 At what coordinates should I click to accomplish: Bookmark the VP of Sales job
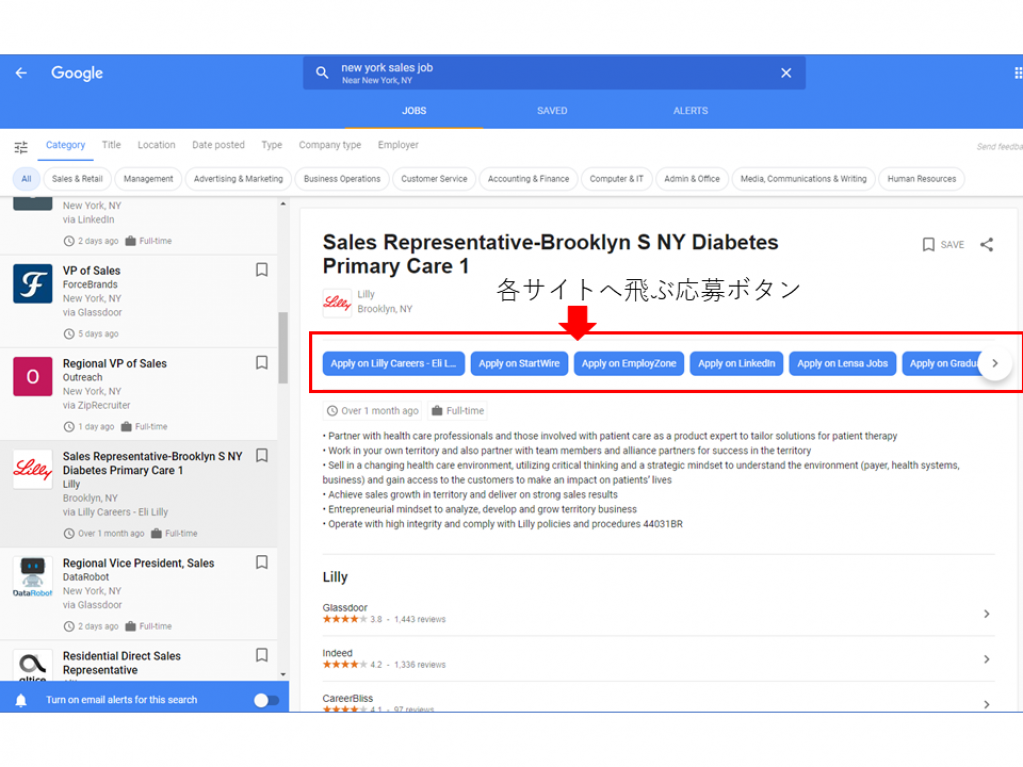click(x=262, y=269)
